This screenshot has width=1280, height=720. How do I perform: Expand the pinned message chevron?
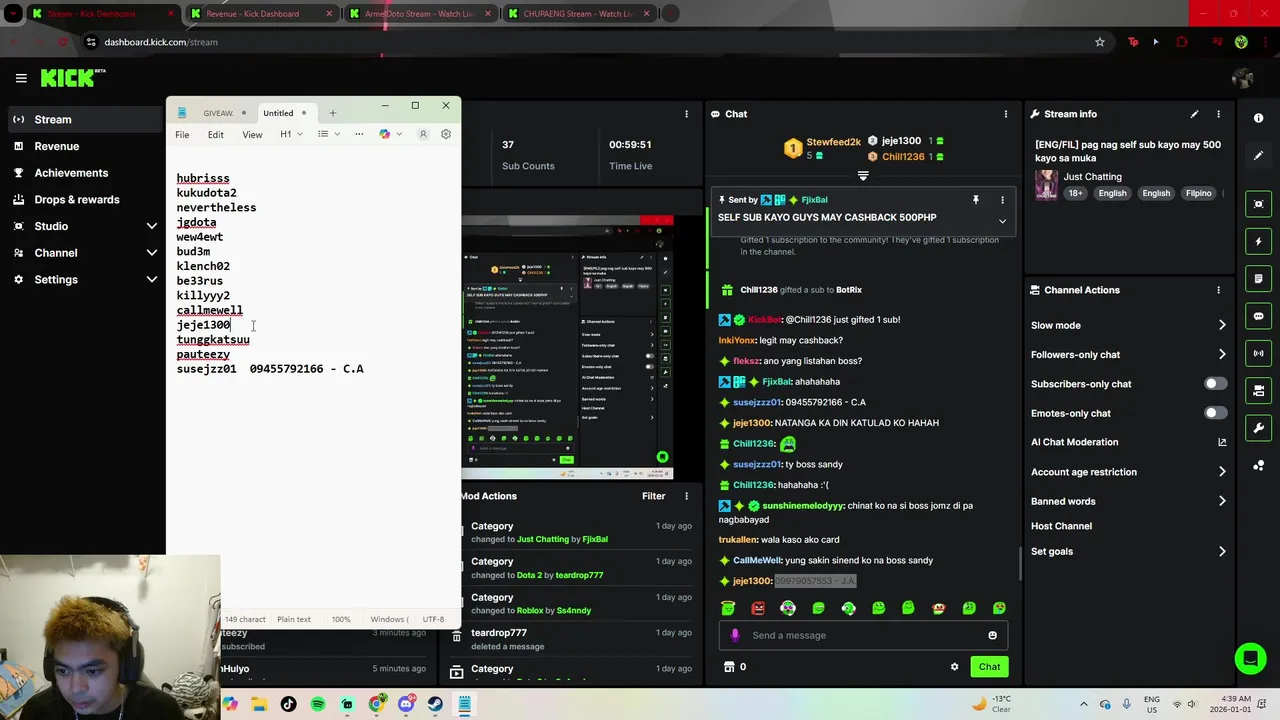[x=1002, y=221]
